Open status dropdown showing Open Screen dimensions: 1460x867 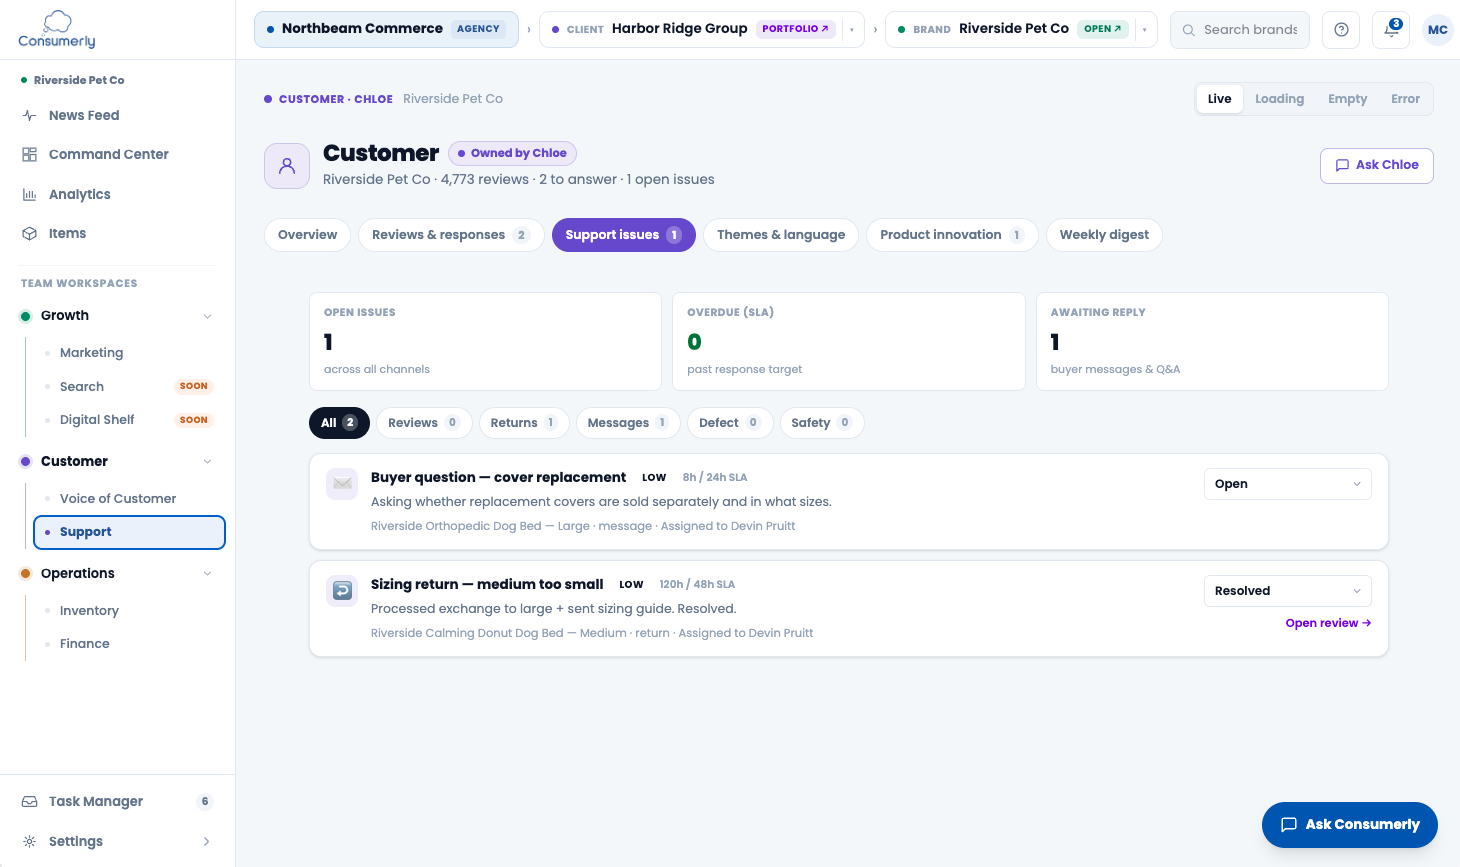[x=1287, y=484]
